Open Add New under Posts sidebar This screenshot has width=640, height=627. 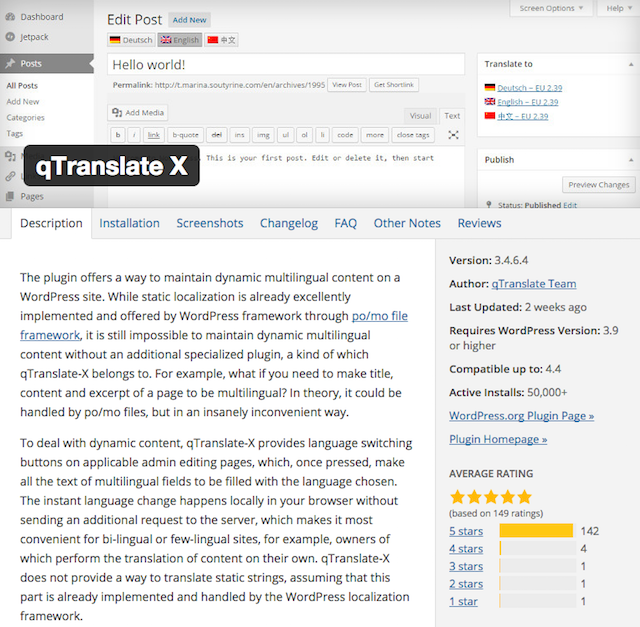pos(23,102)
